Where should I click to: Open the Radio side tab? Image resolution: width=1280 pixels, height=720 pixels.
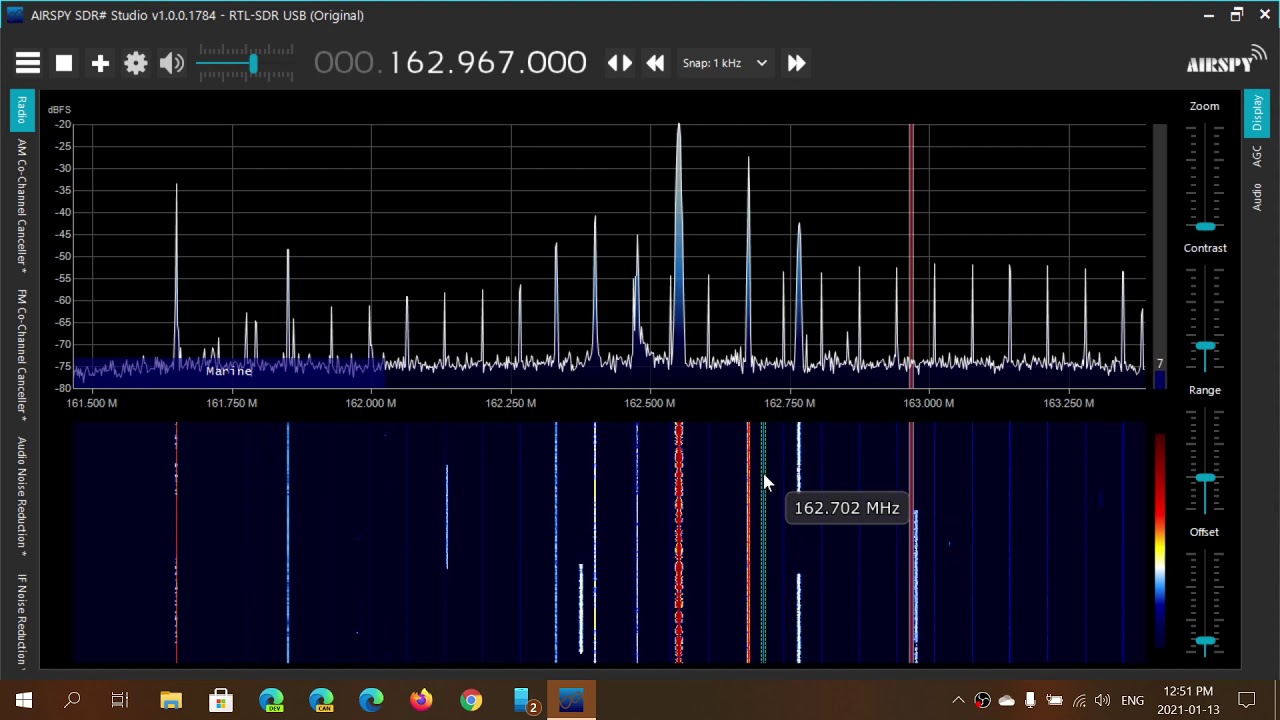pos(22,110)
